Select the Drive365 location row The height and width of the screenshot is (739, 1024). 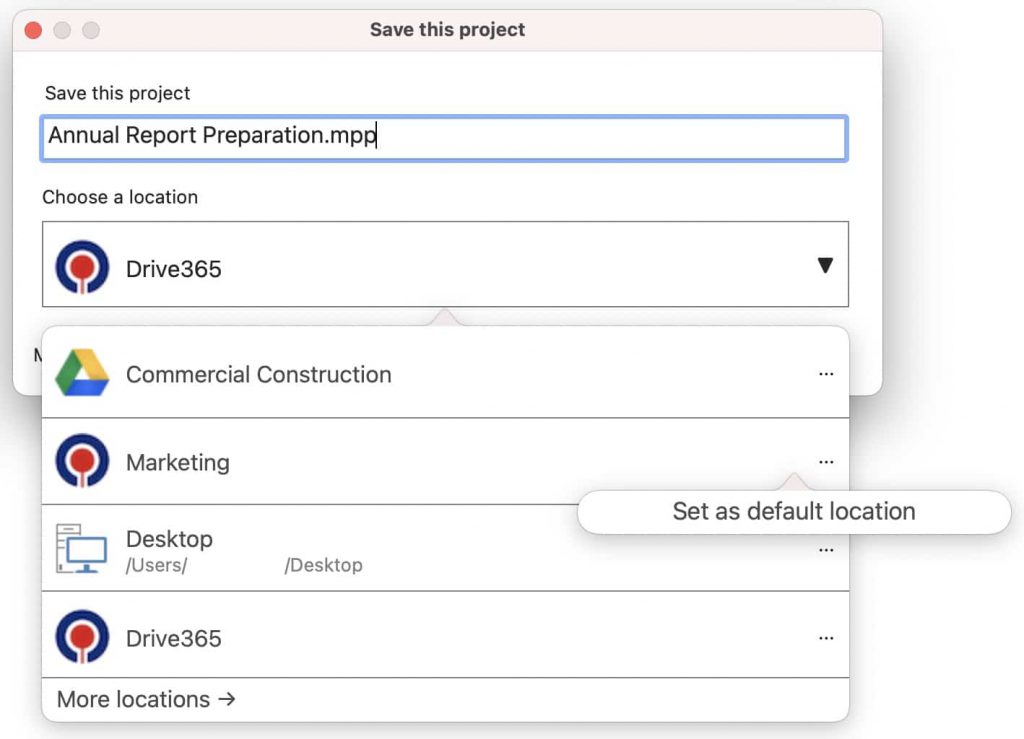coord(300,637)
